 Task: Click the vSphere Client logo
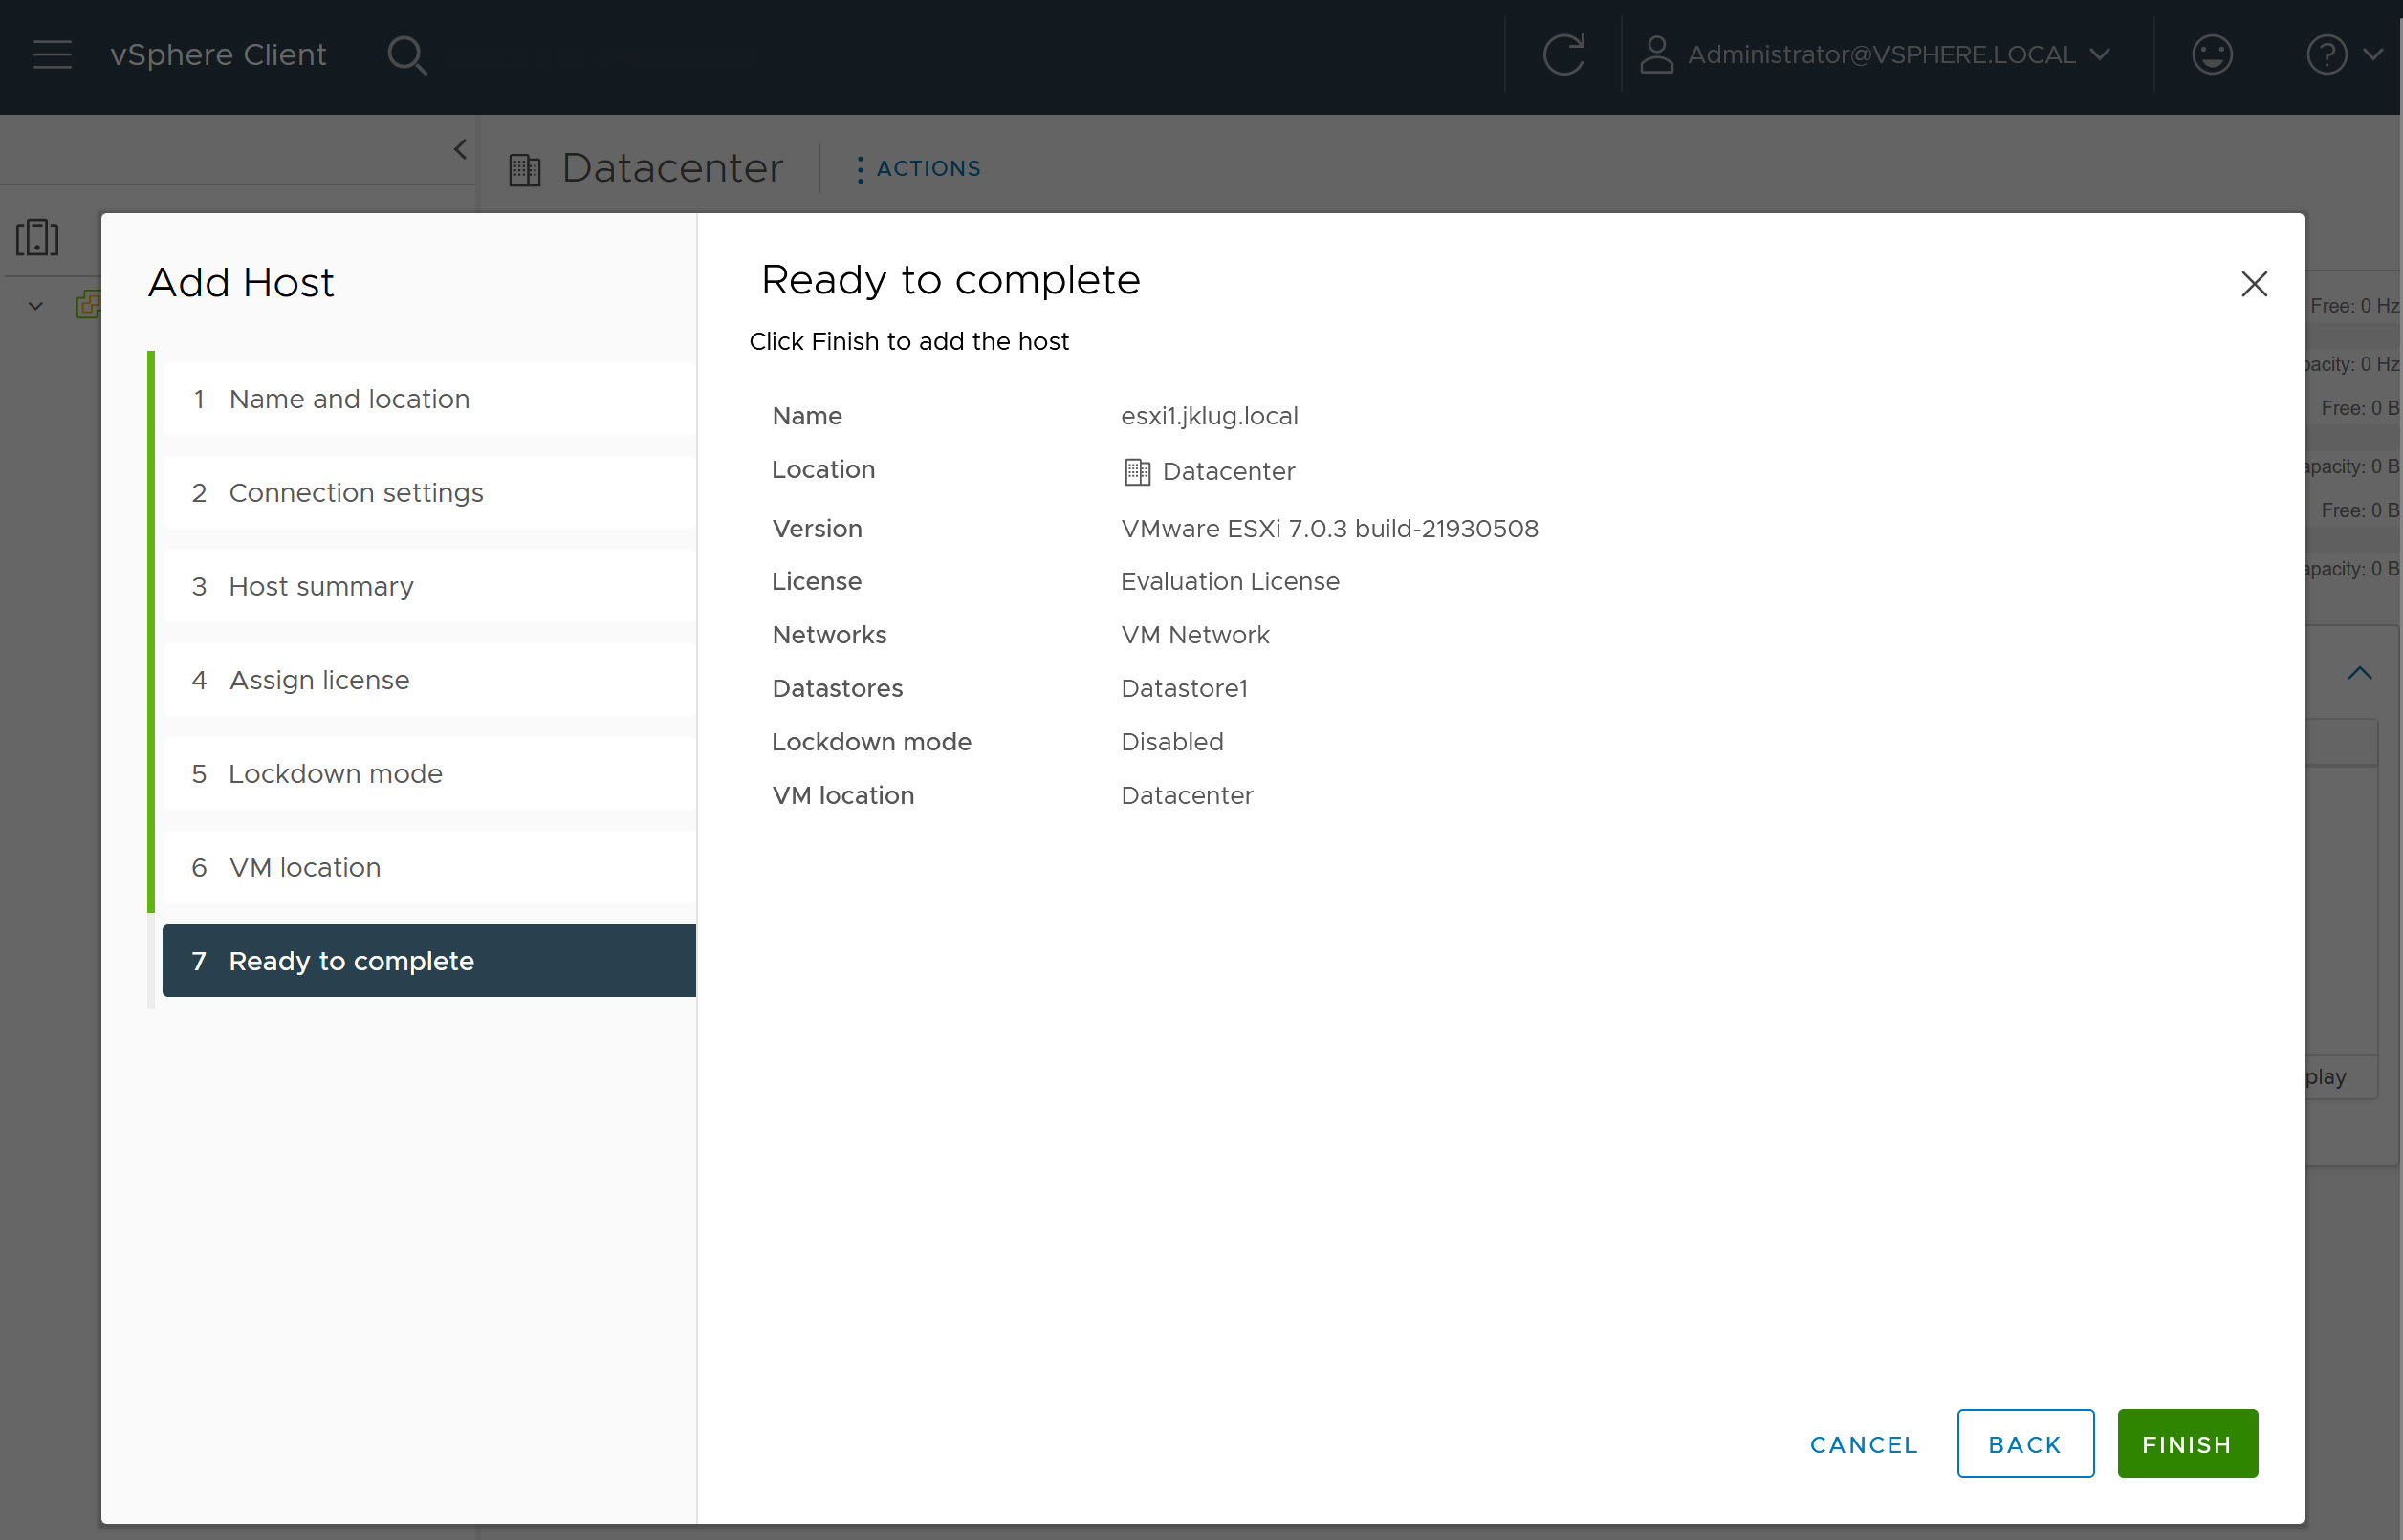(217, 55)
